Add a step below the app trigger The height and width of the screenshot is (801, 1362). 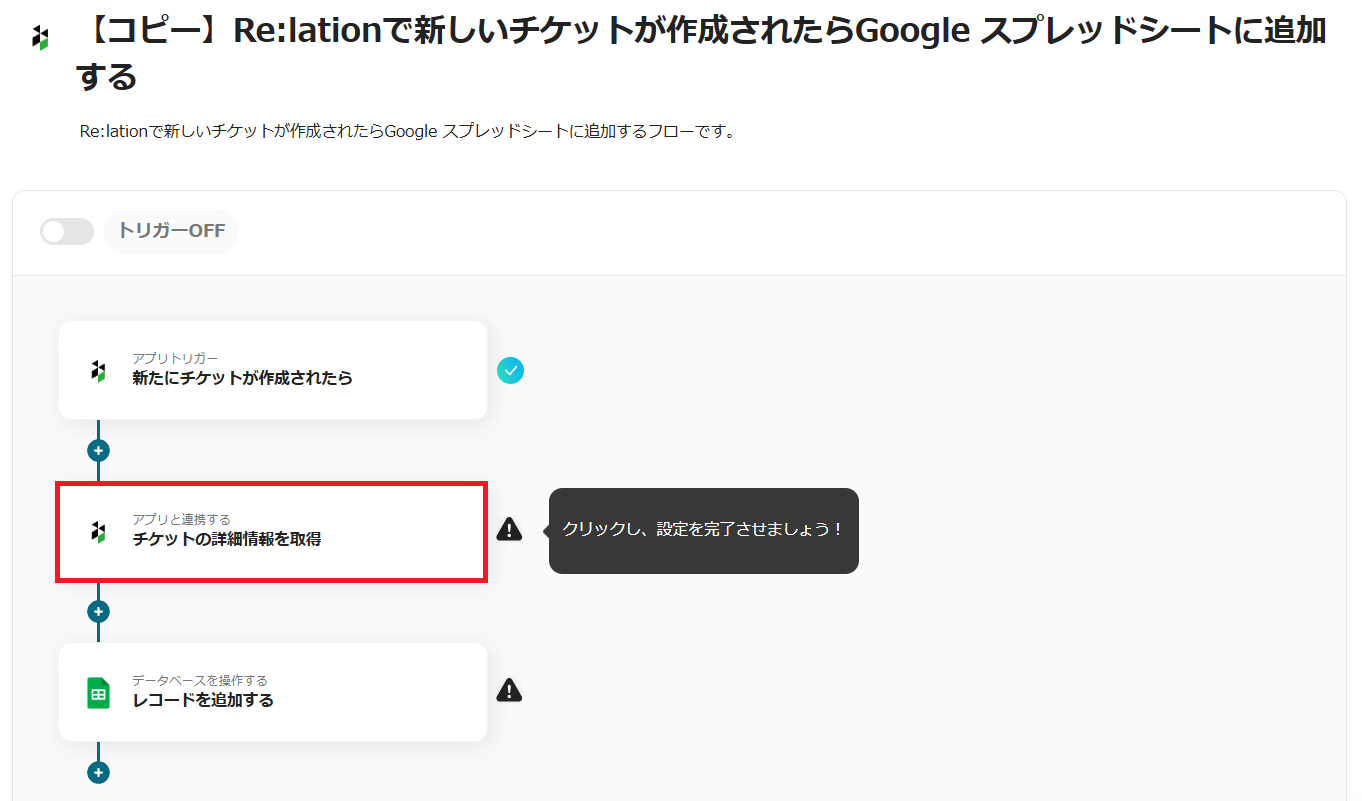click(x=98, y=451)
